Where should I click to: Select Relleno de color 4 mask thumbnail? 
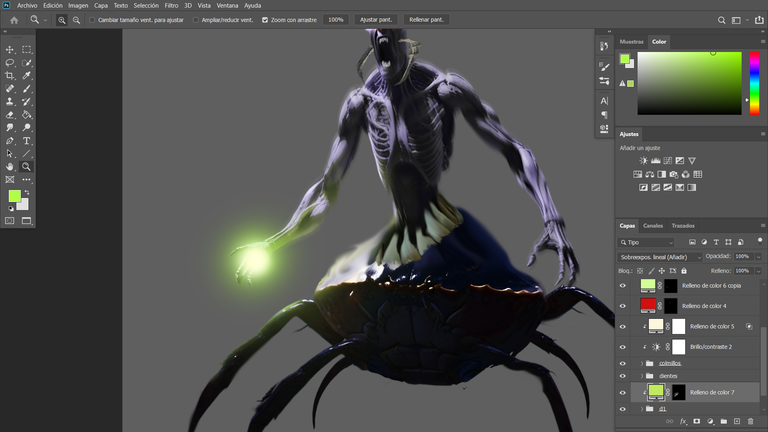[671, 306]
